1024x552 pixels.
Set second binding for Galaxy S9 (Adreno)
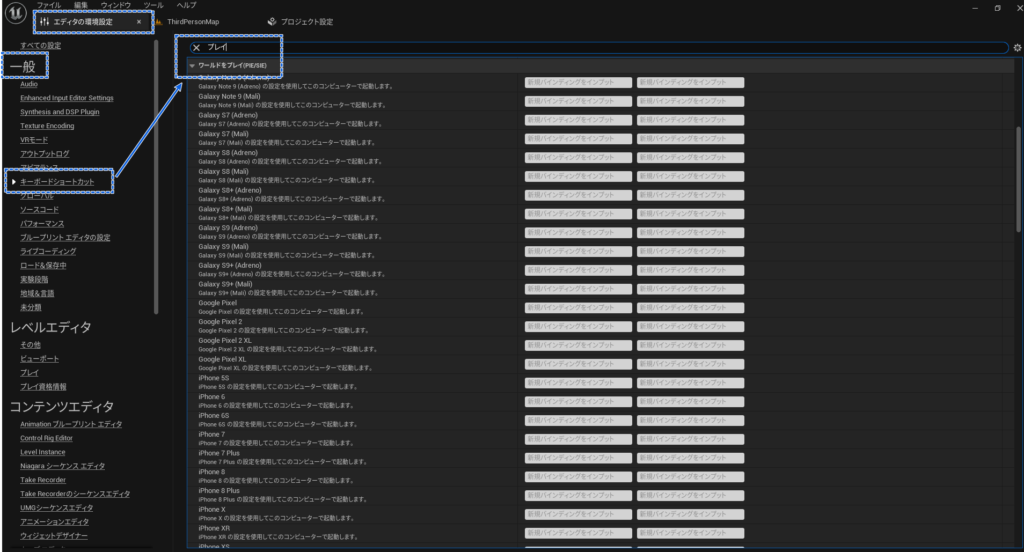pos(690,233)
